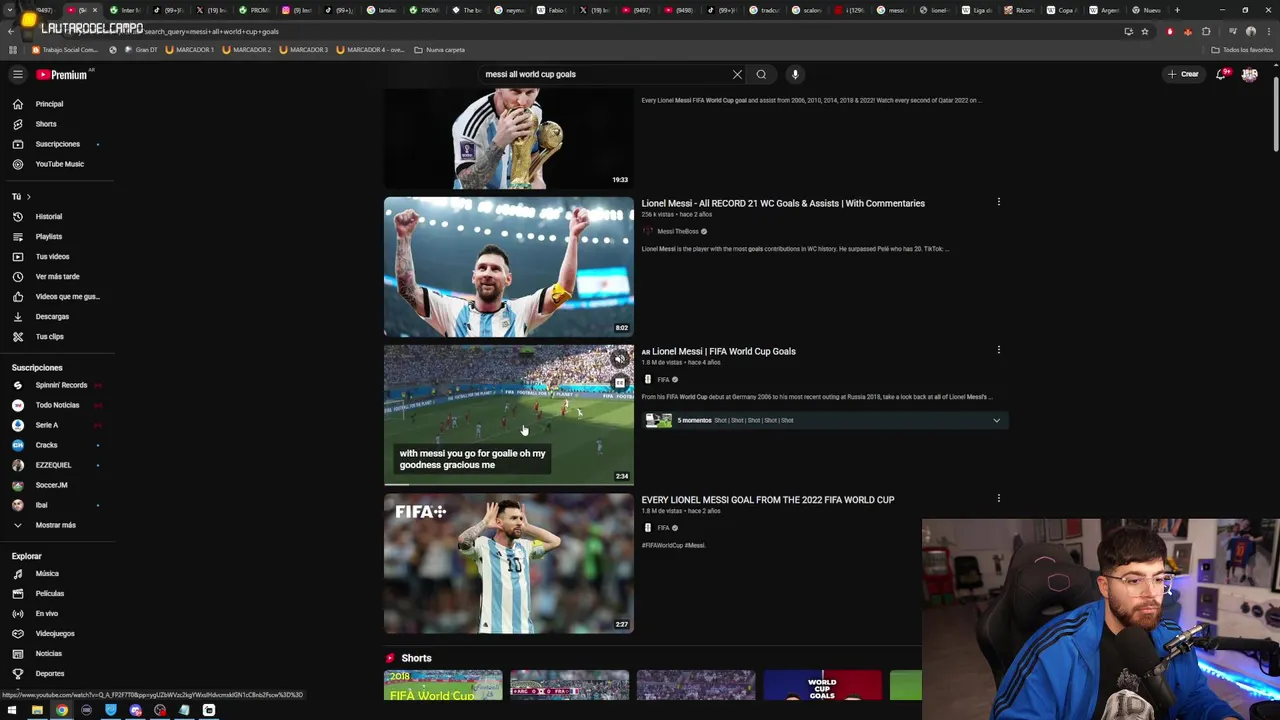Open Tus clips
This screenshot has width=1280, height=720.
click(49, 337)
